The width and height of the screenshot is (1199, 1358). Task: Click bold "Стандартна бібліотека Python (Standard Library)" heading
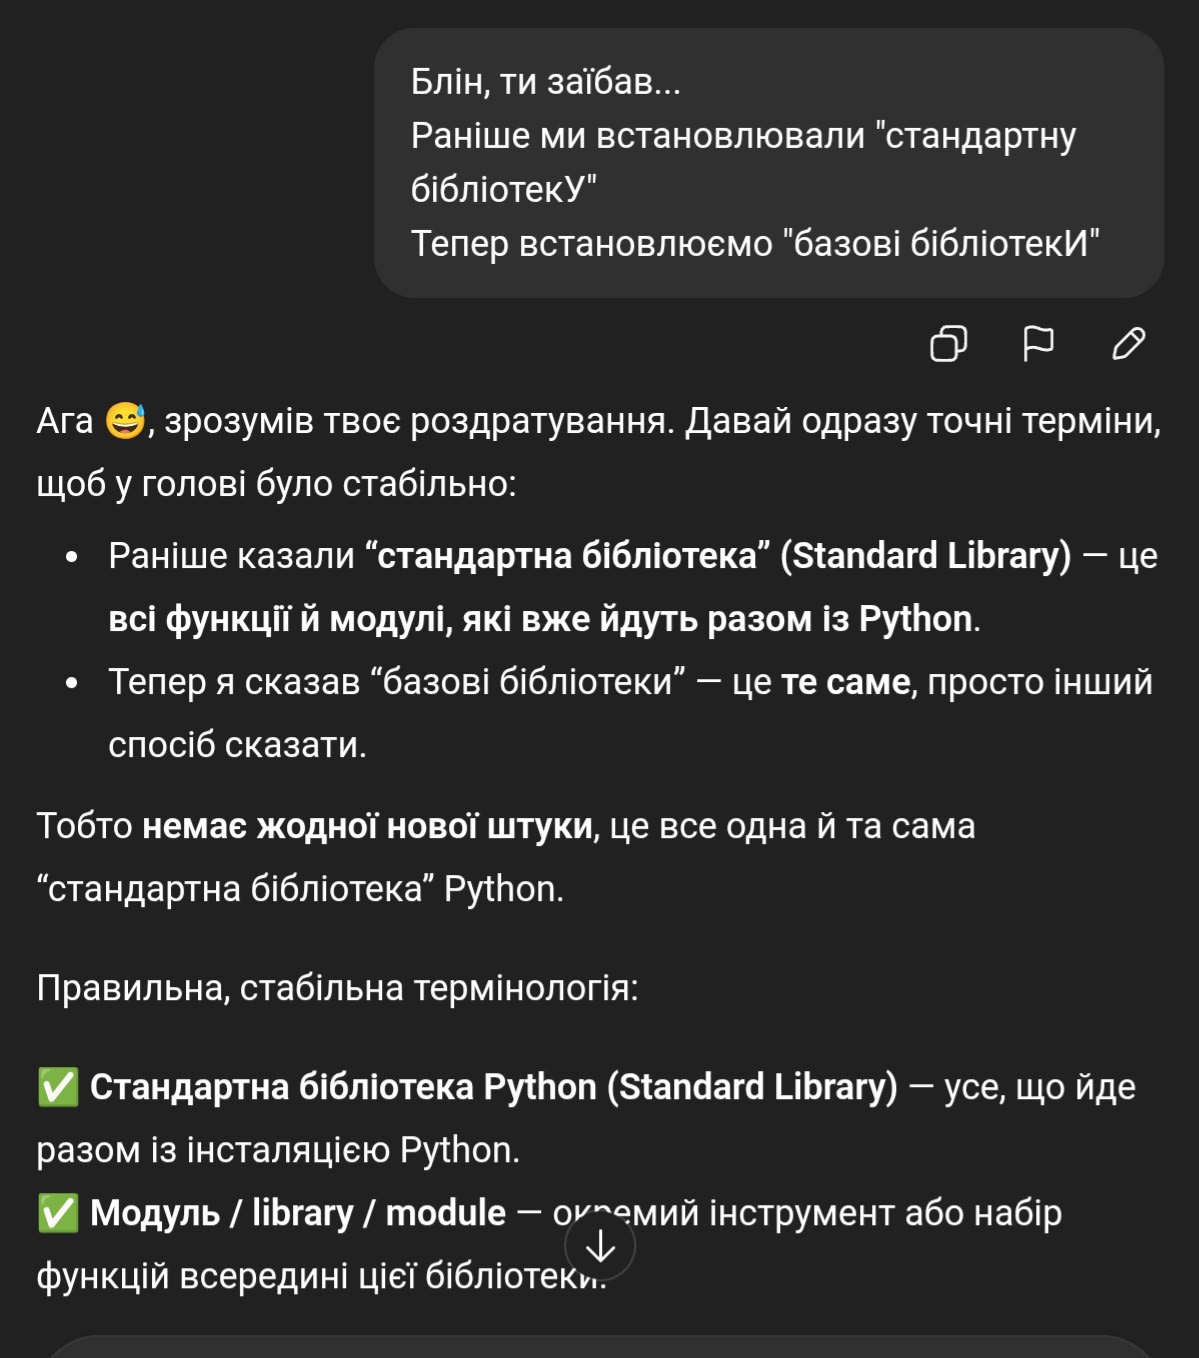tap(493, 1087)
